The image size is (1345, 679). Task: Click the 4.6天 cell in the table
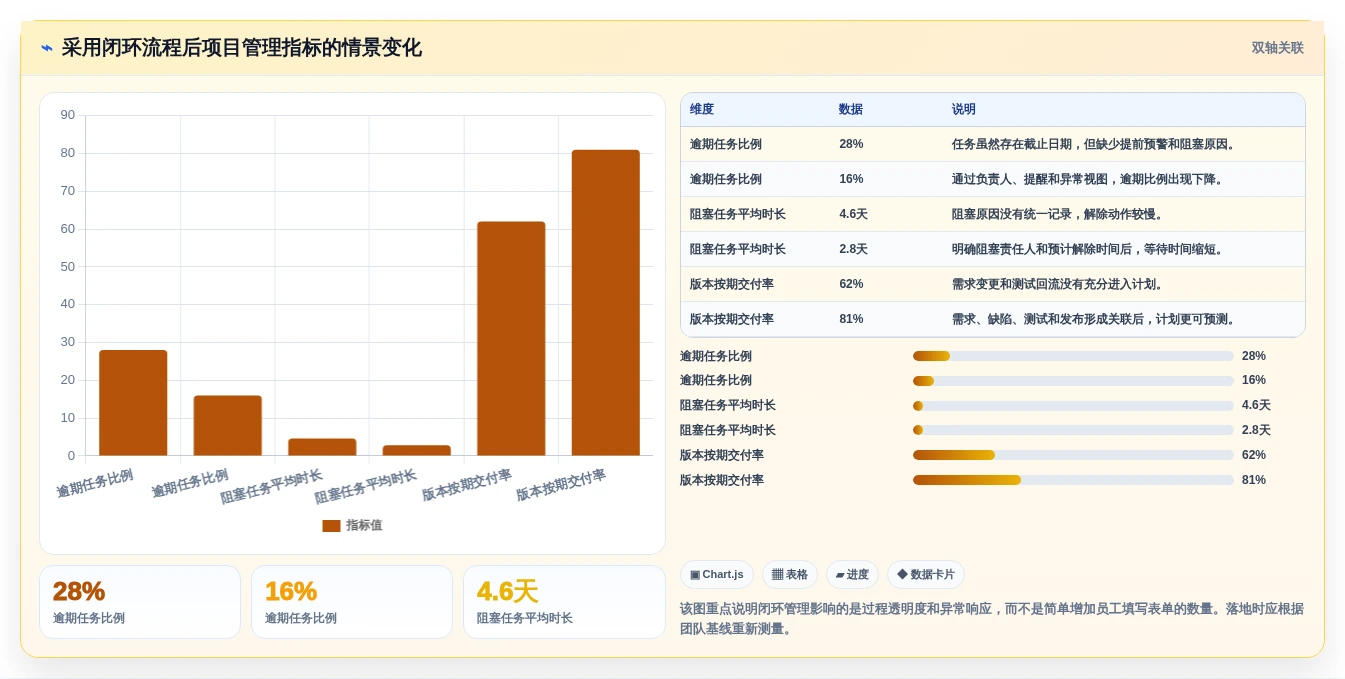tap(854, 215)
